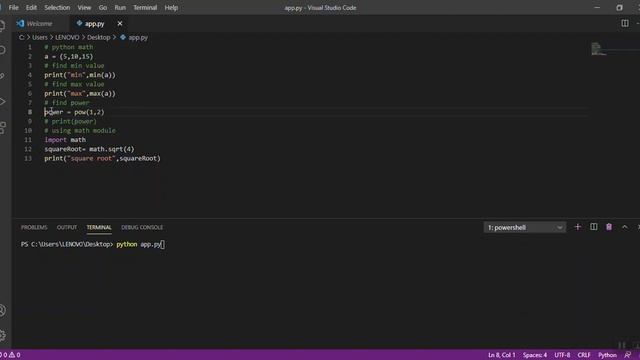Open the Manage gear settings

(x=2, y=336)
